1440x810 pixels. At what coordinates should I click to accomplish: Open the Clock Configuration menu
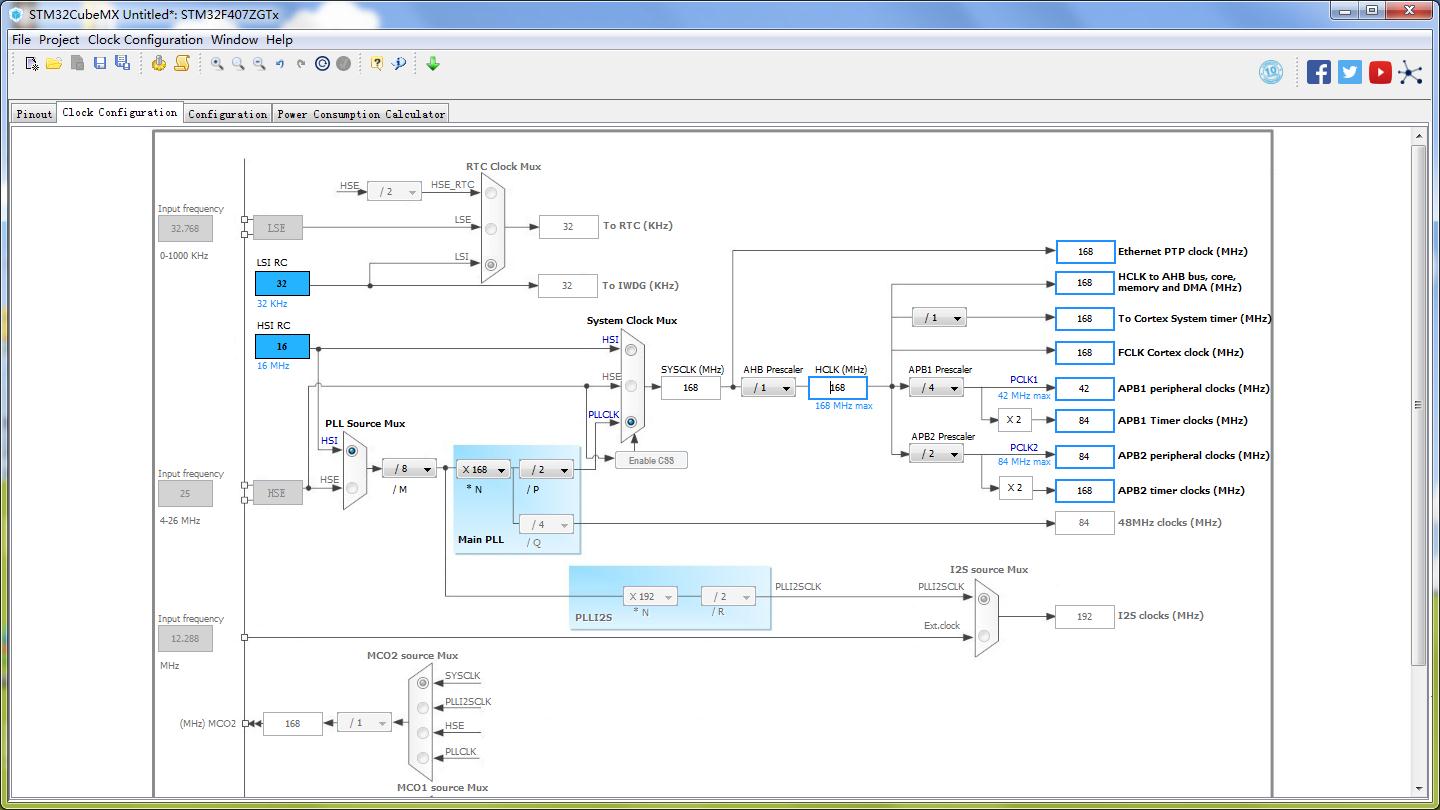[145, 40]
